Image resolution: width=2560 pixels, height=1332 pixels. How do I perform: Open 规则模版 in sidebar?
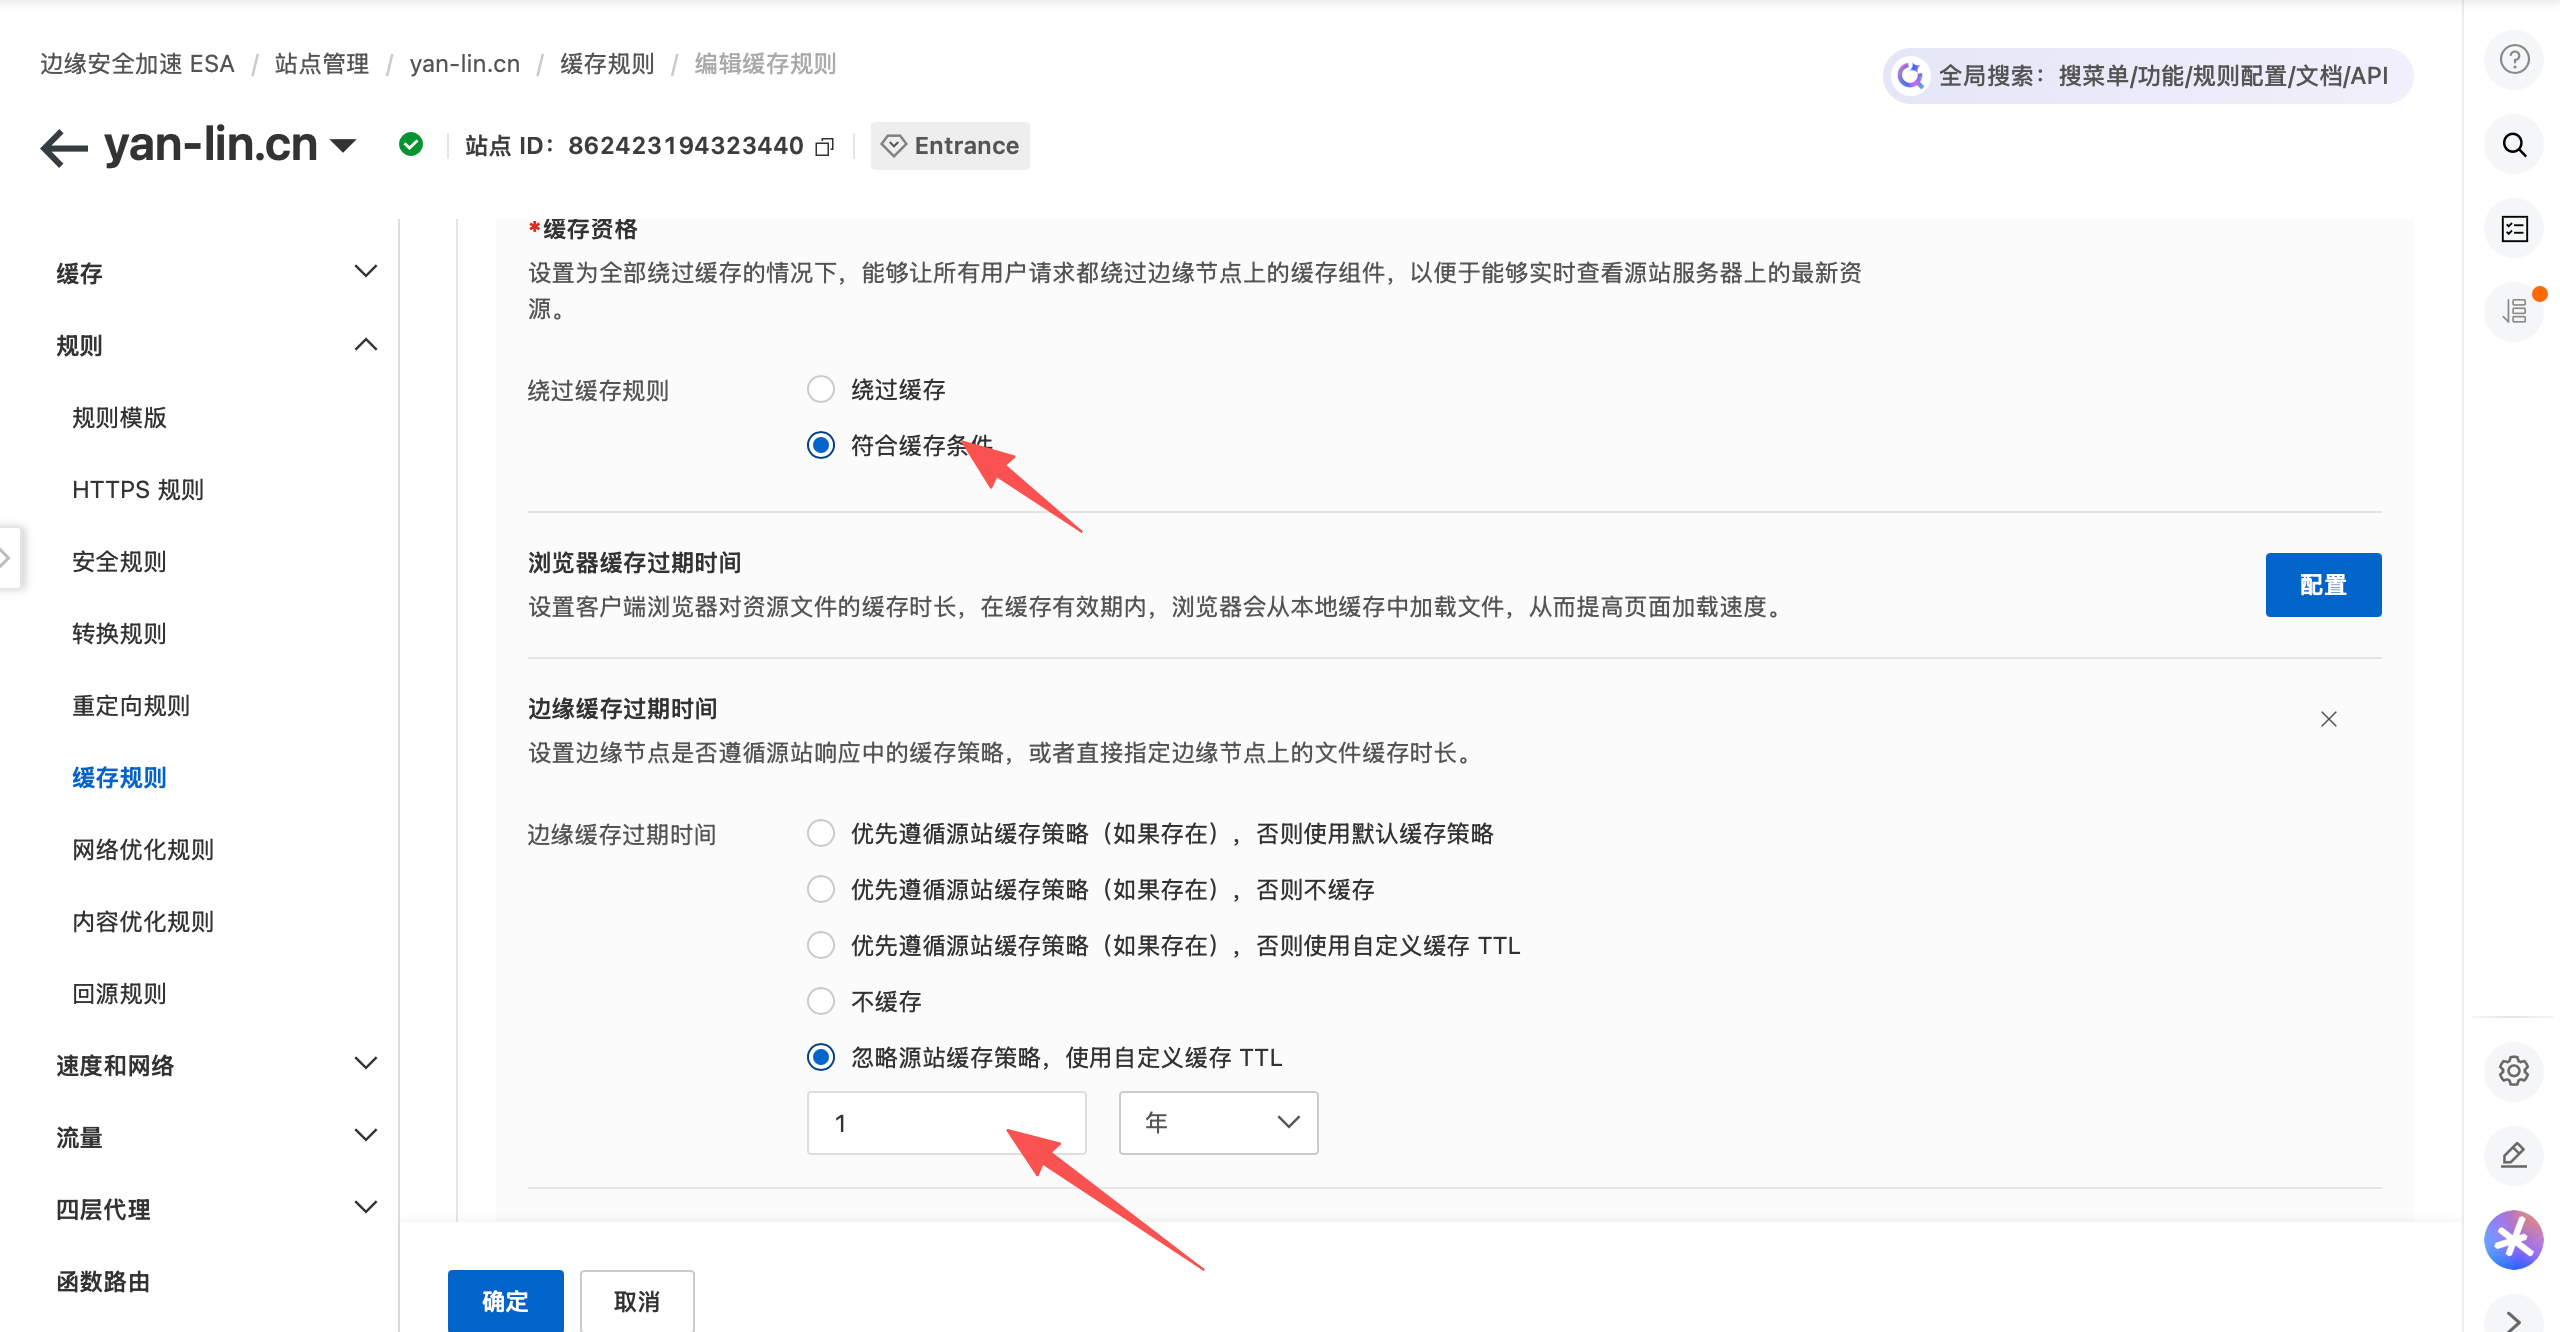(119, 417)
